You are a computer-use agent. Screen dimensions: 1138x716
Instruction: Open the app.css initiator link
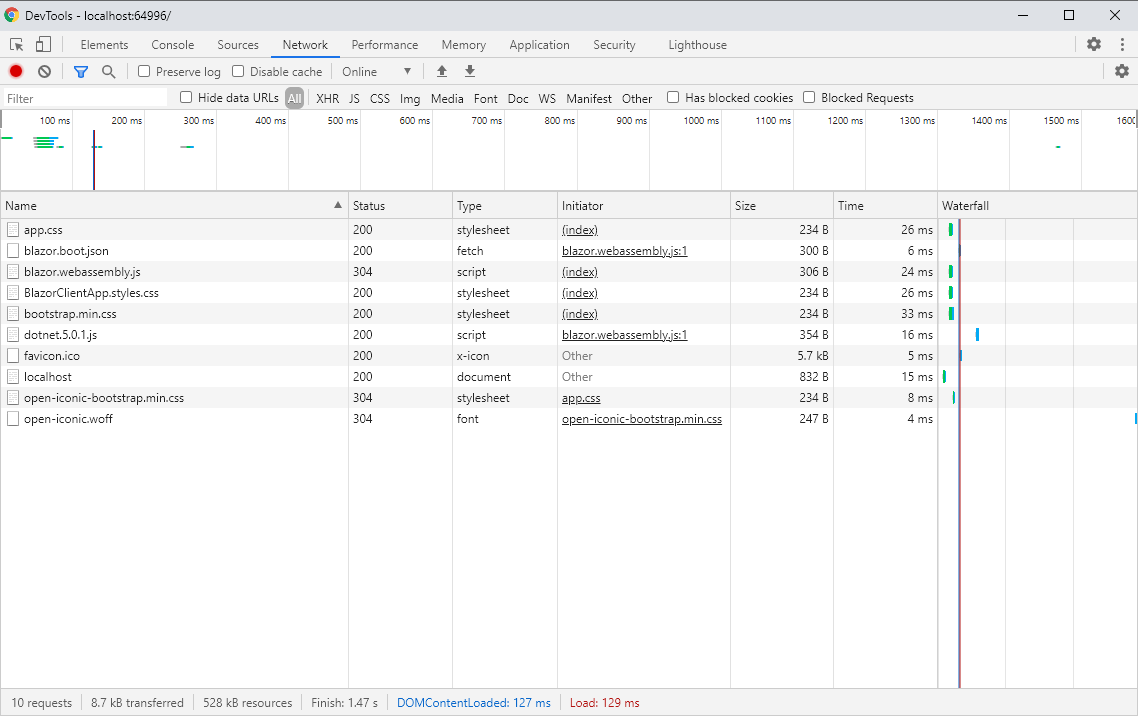point(581,397)
